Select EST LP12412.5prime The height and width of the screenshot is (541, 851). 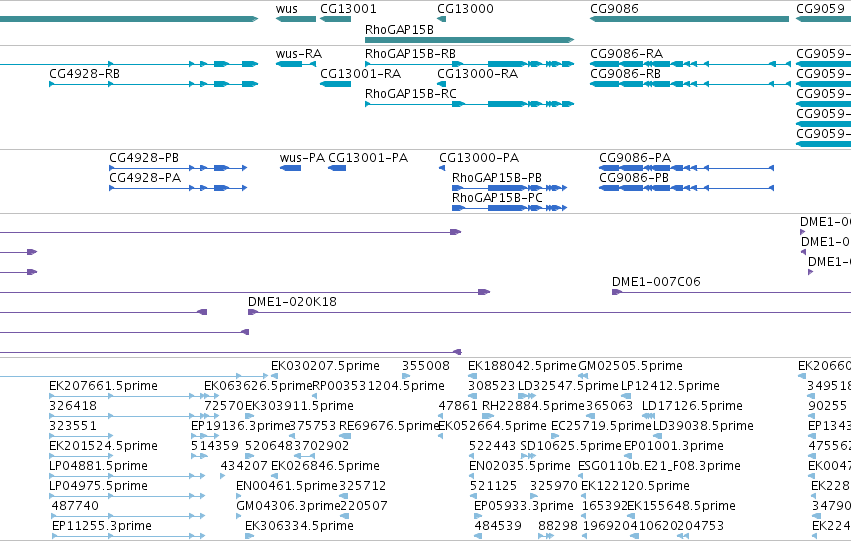pos(670,386)
